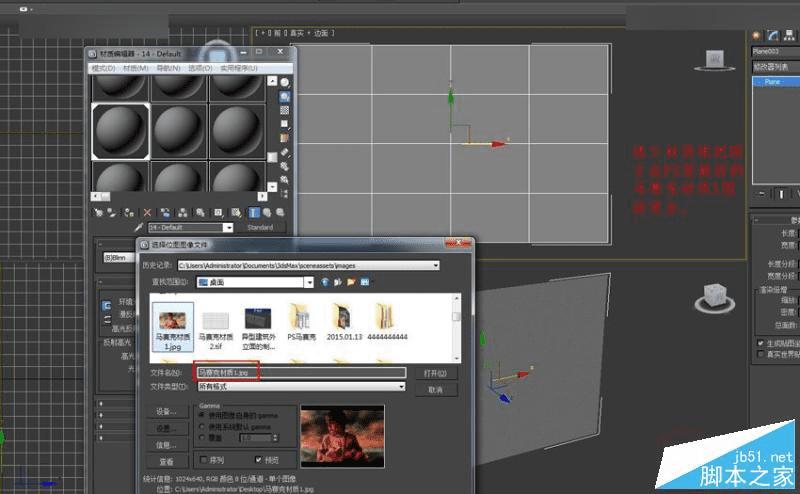
Task: Select the highlighted first material sample sphere
Action: 120,130
